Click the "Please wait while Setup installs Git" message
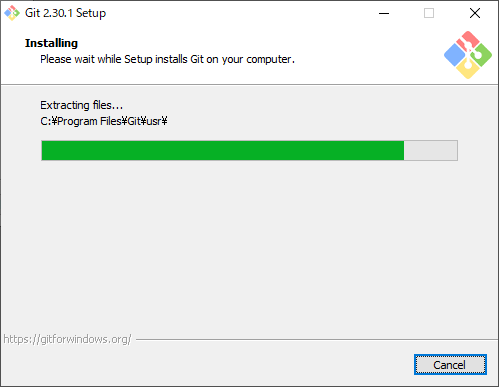499x387 pixels. tap(167, 59)
